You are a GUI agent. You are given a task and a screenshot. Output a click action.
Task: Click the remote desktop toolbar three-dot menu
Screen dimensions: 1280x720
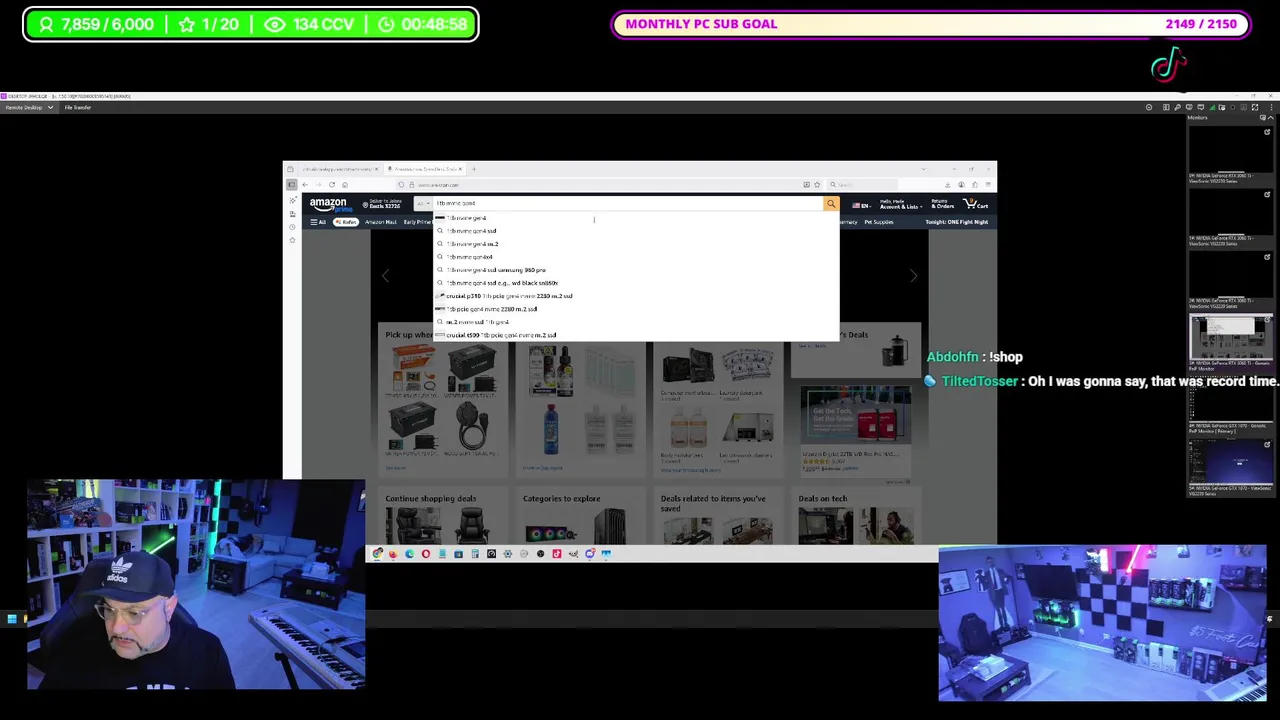coord(1271,107)
